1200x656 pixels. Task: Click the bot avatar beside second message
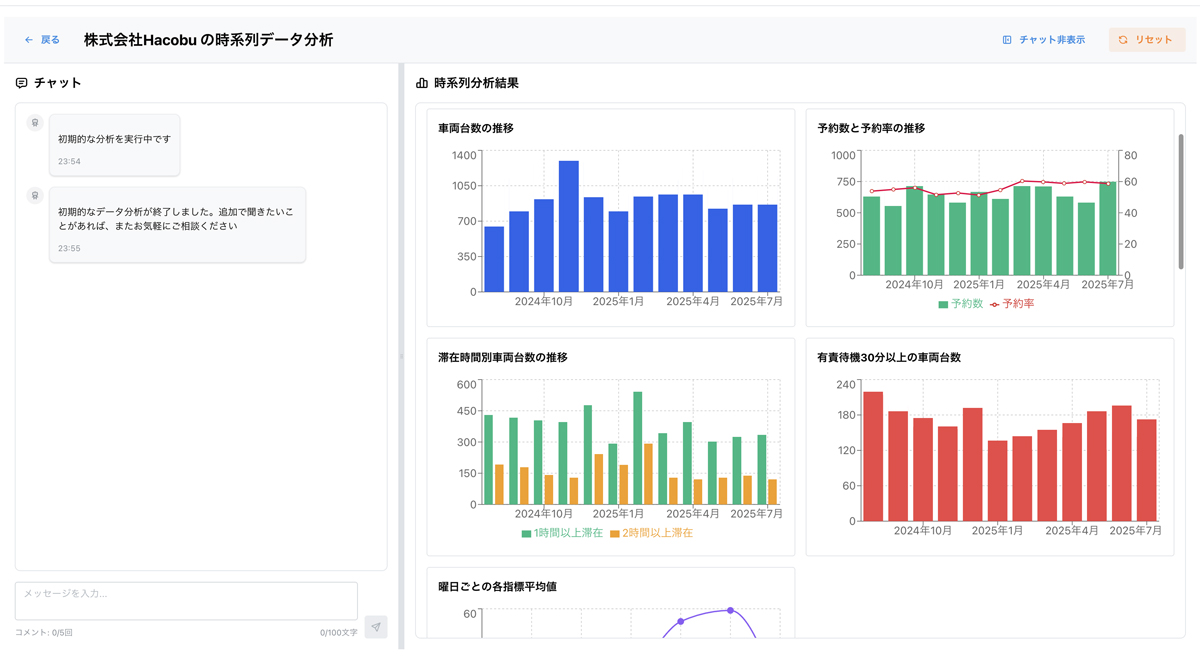[x=35, y=195]
